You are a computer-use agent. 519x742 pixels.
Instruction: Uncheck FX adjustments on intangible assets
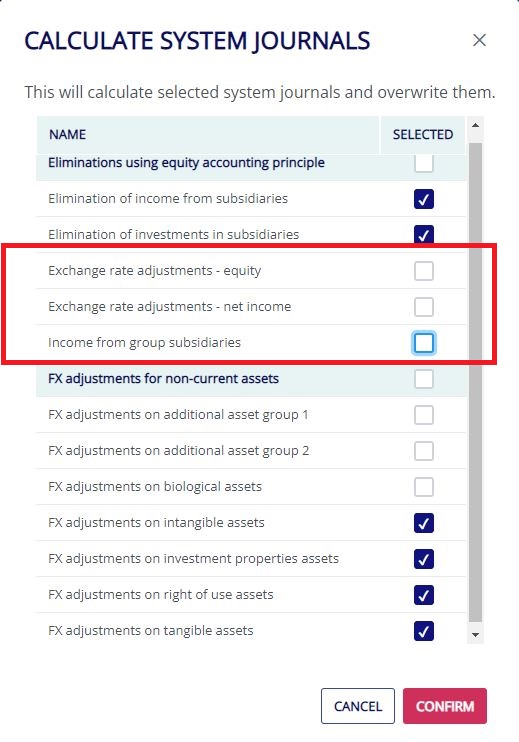[423, 523]
